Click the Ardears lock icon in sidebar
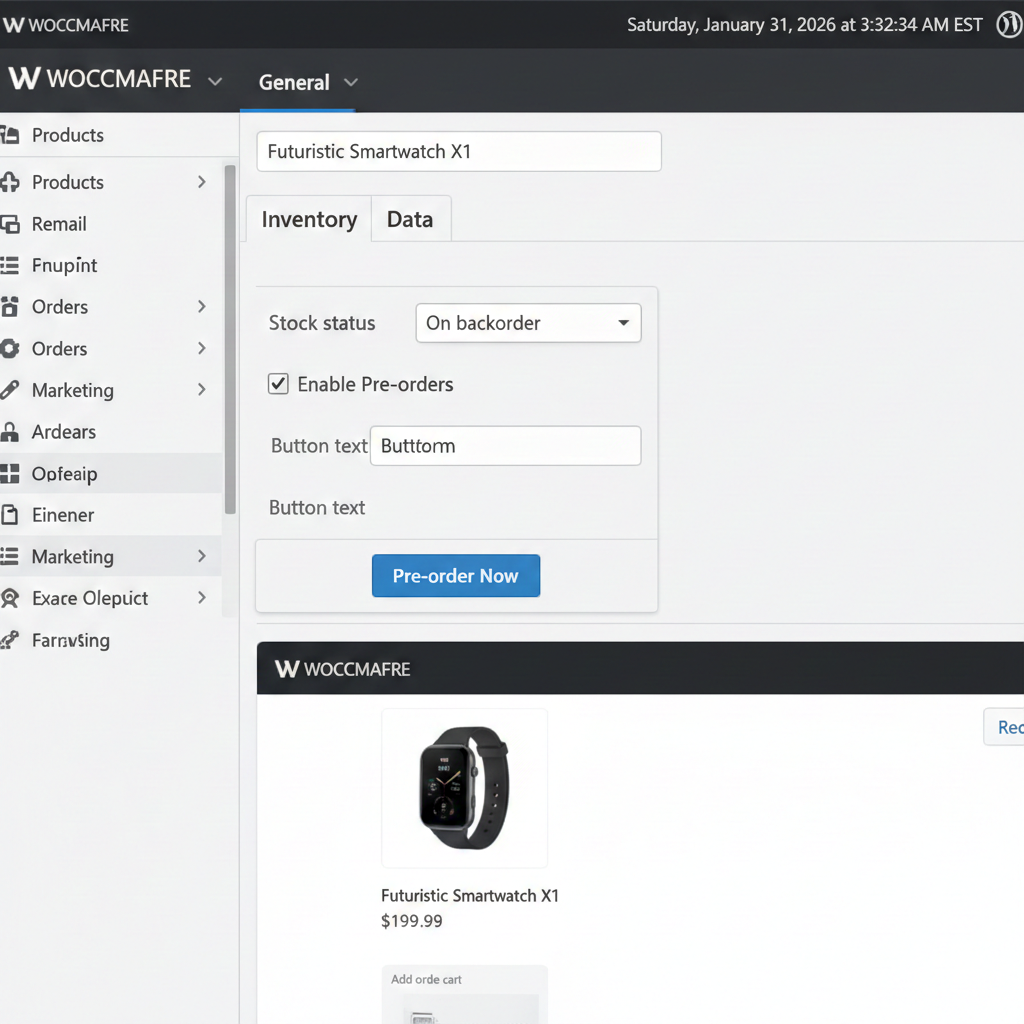The width and height of the screenshot is (1024, 1024). 10,432
